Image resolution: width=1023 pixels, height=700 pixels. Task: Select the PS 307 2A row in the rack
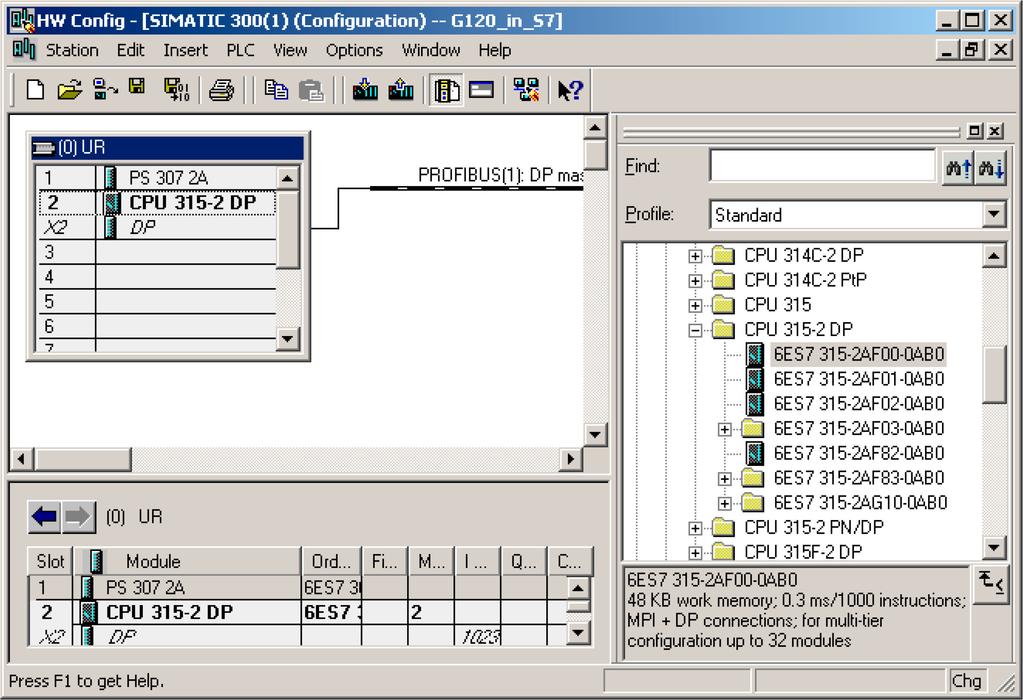157,177
